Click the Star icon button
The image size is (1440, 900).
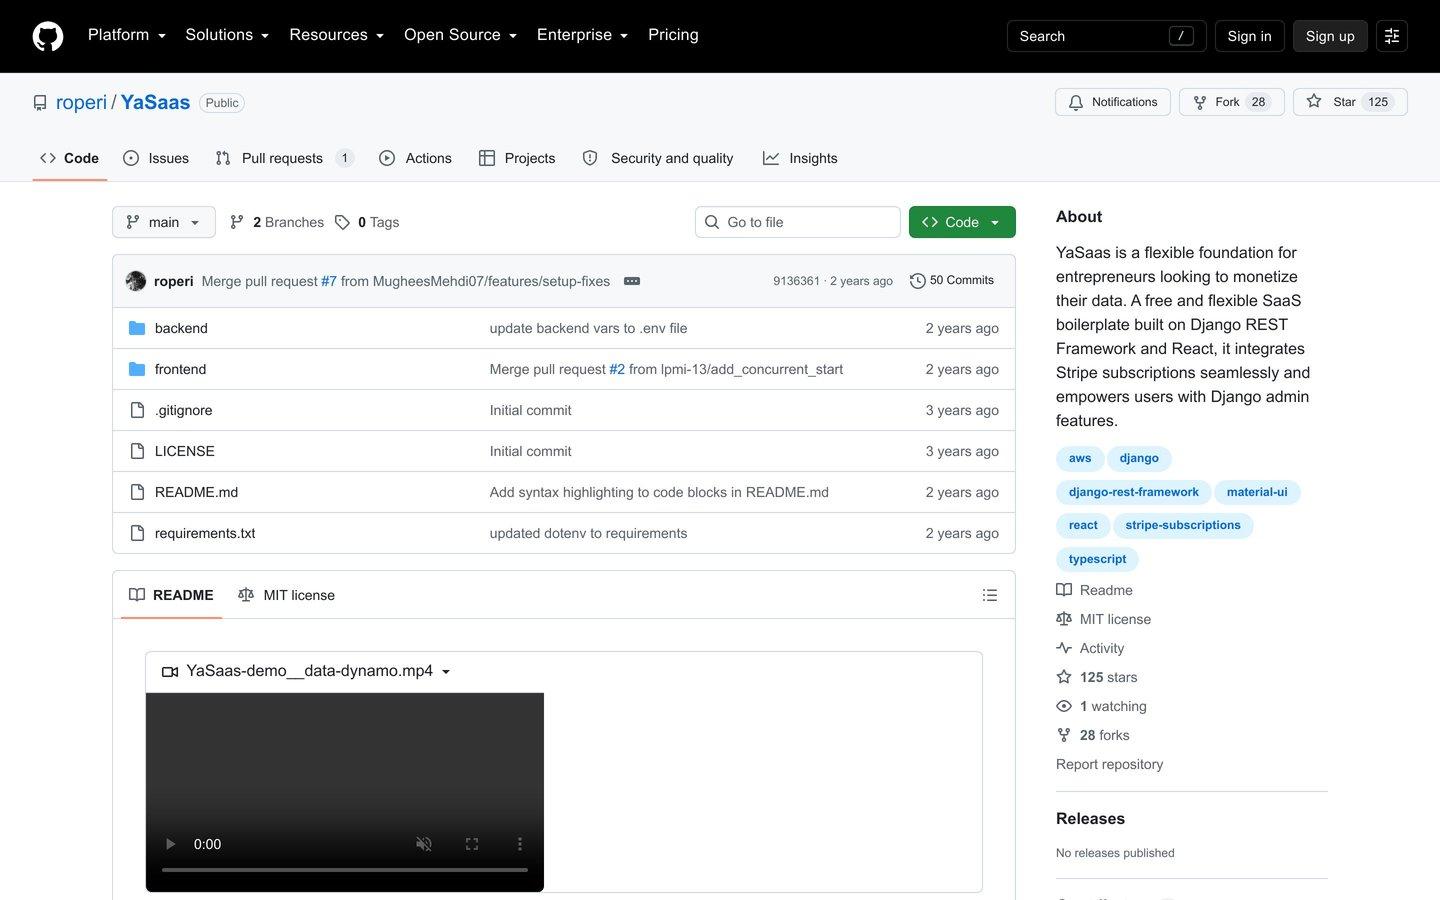coord(1350,102)
